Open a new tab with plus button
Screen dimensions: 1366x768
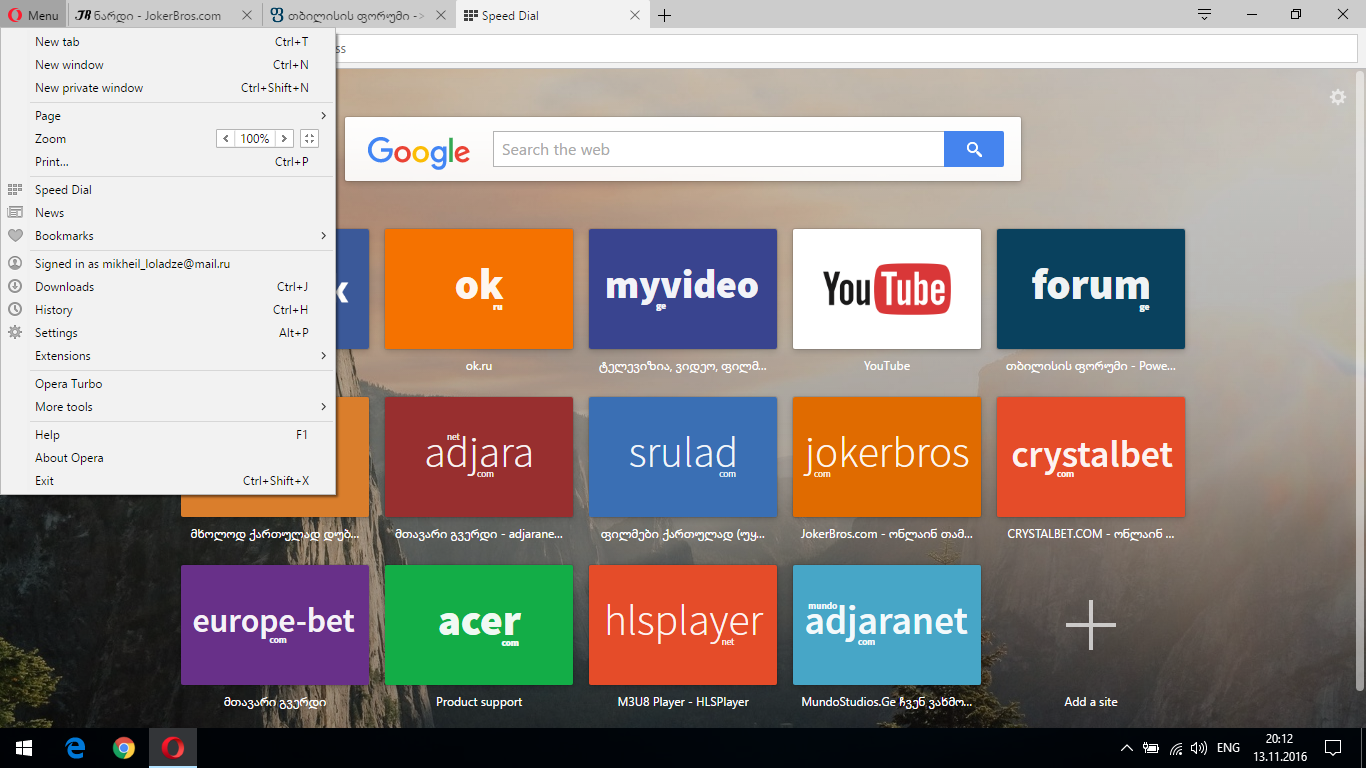664,15
